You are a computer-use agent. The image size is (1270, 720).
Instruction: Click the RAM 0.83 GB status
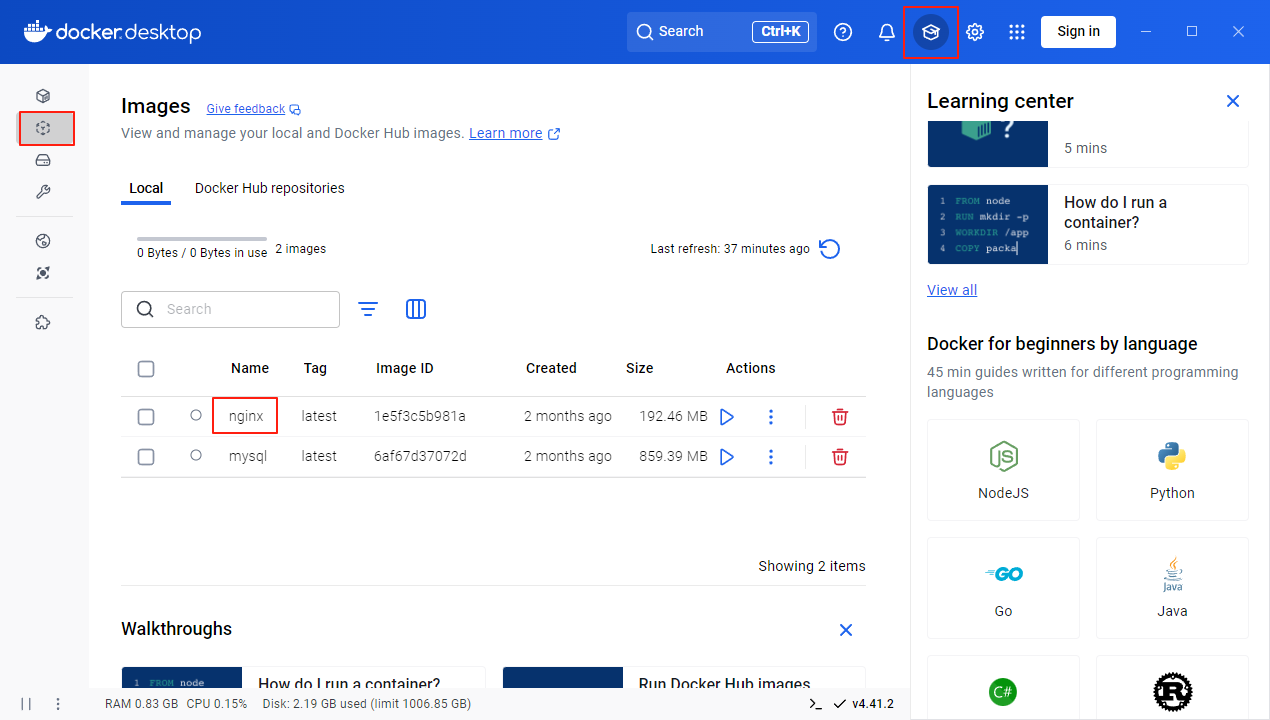141,704
